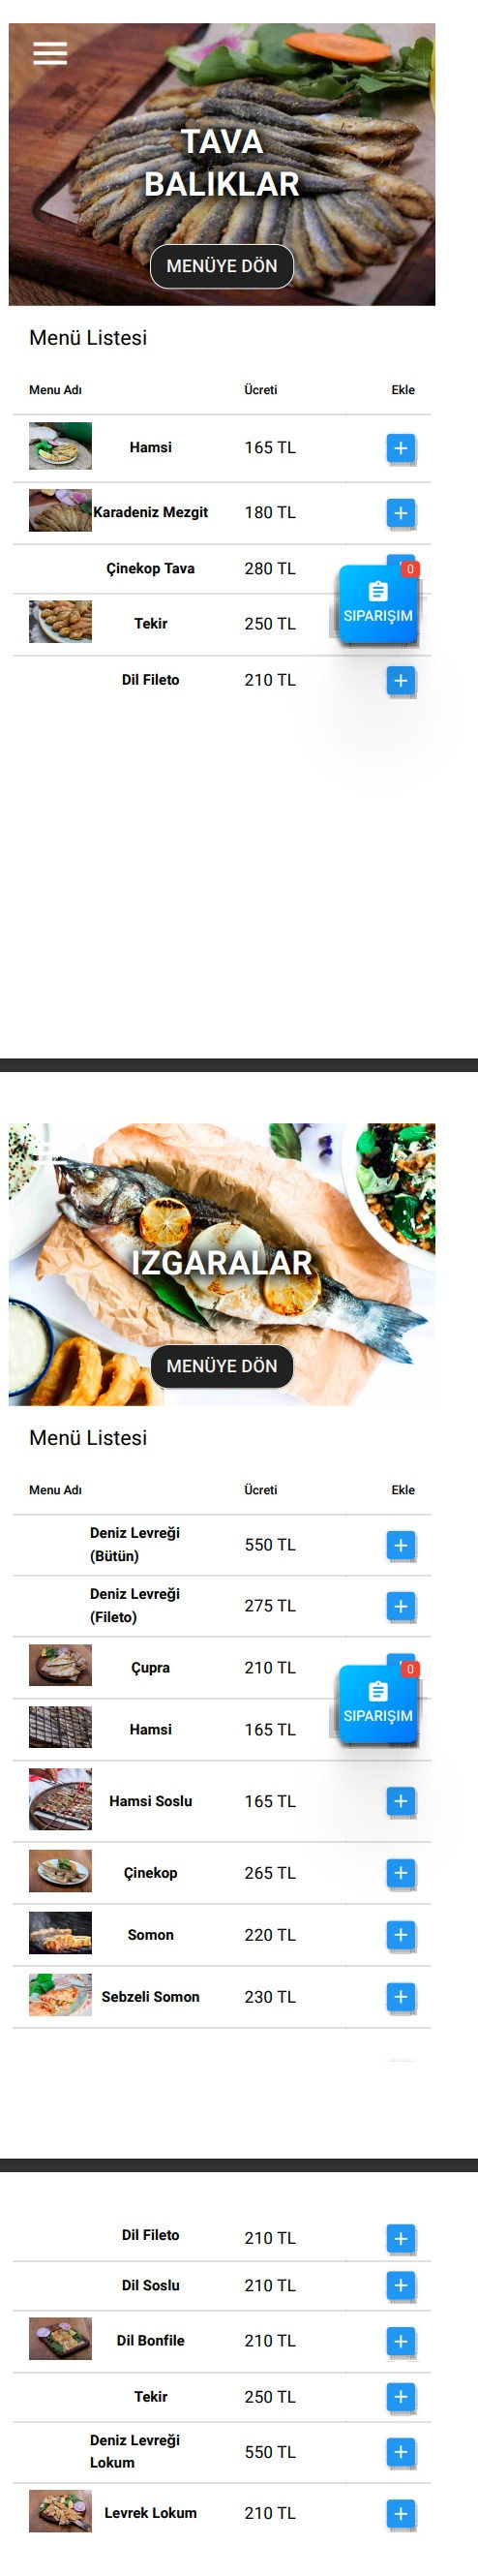
Task: Open the Çupra thumbnail image
Action: coord(60,1666)
